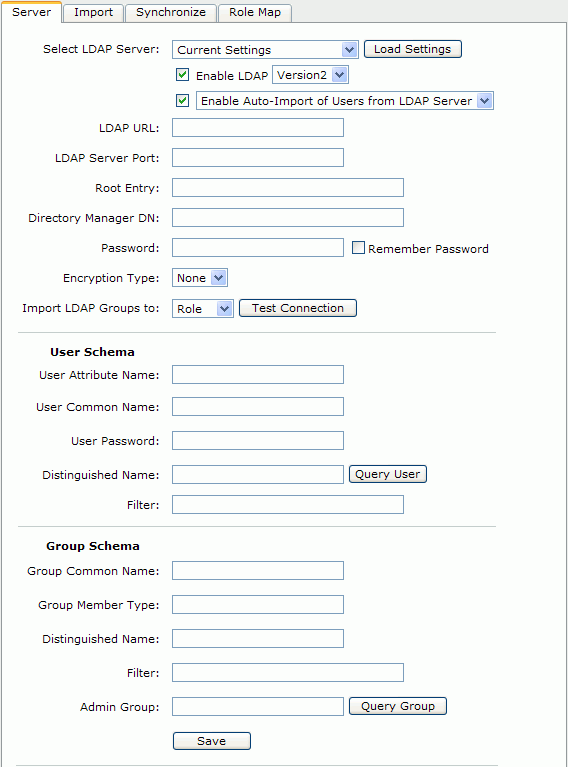Open the Select LDAP Server dropdown

point(265,49)
